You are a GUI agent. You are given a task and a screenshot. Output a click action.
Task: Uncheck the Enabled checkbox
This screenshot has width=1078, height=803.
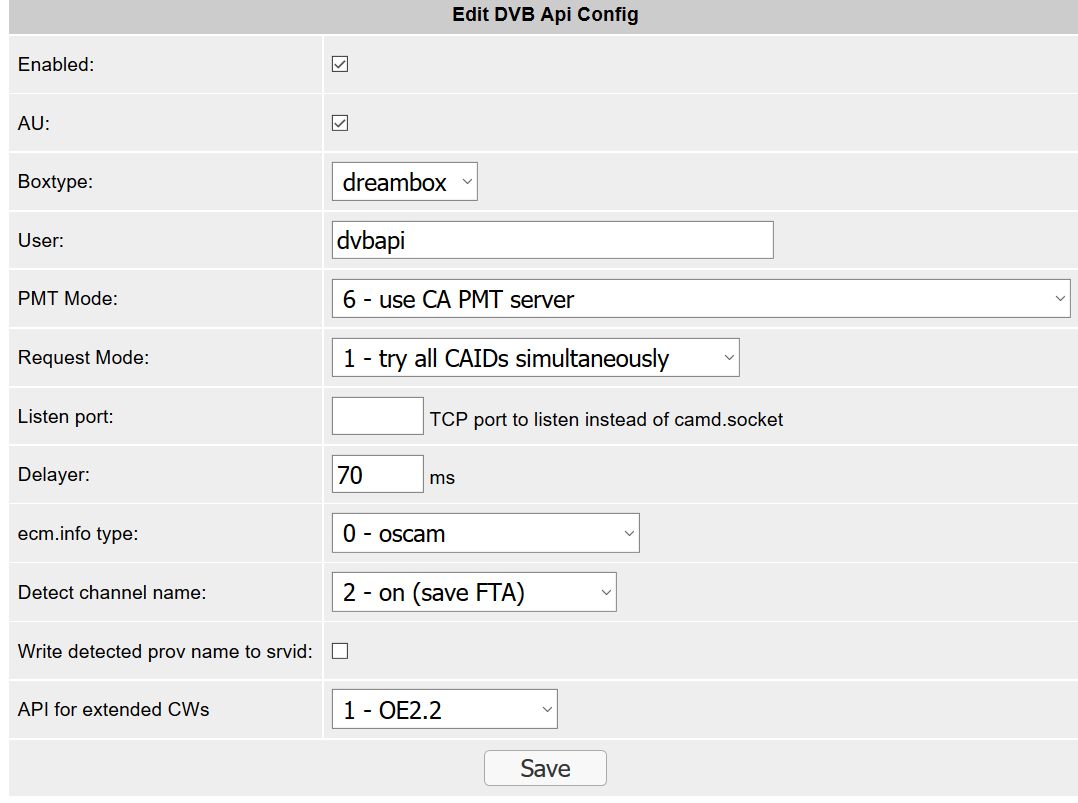tap(340, 65)
